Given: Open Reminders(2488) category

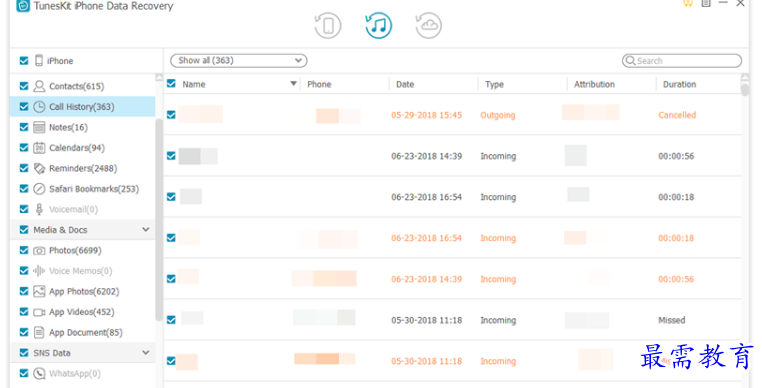Looking at the screenshot, I should tap(83, 168).
